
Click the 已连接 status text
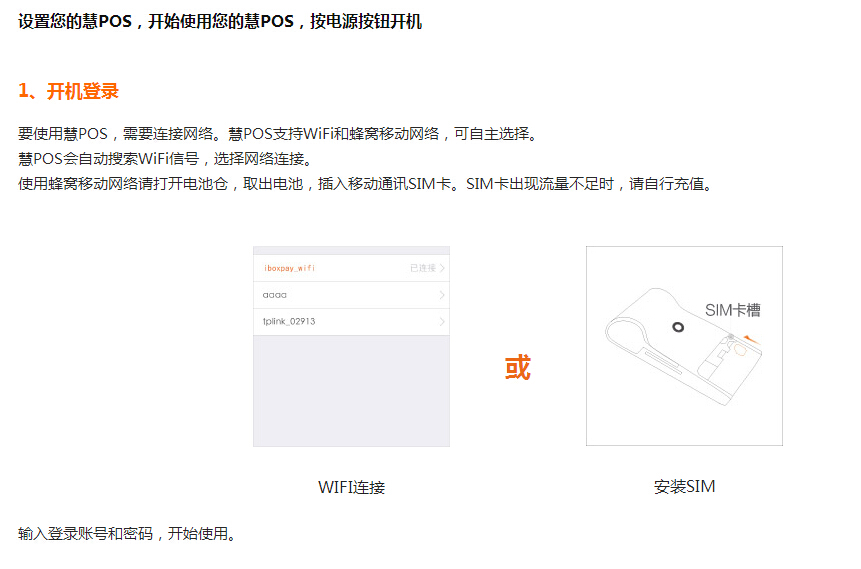pos(423,268)
